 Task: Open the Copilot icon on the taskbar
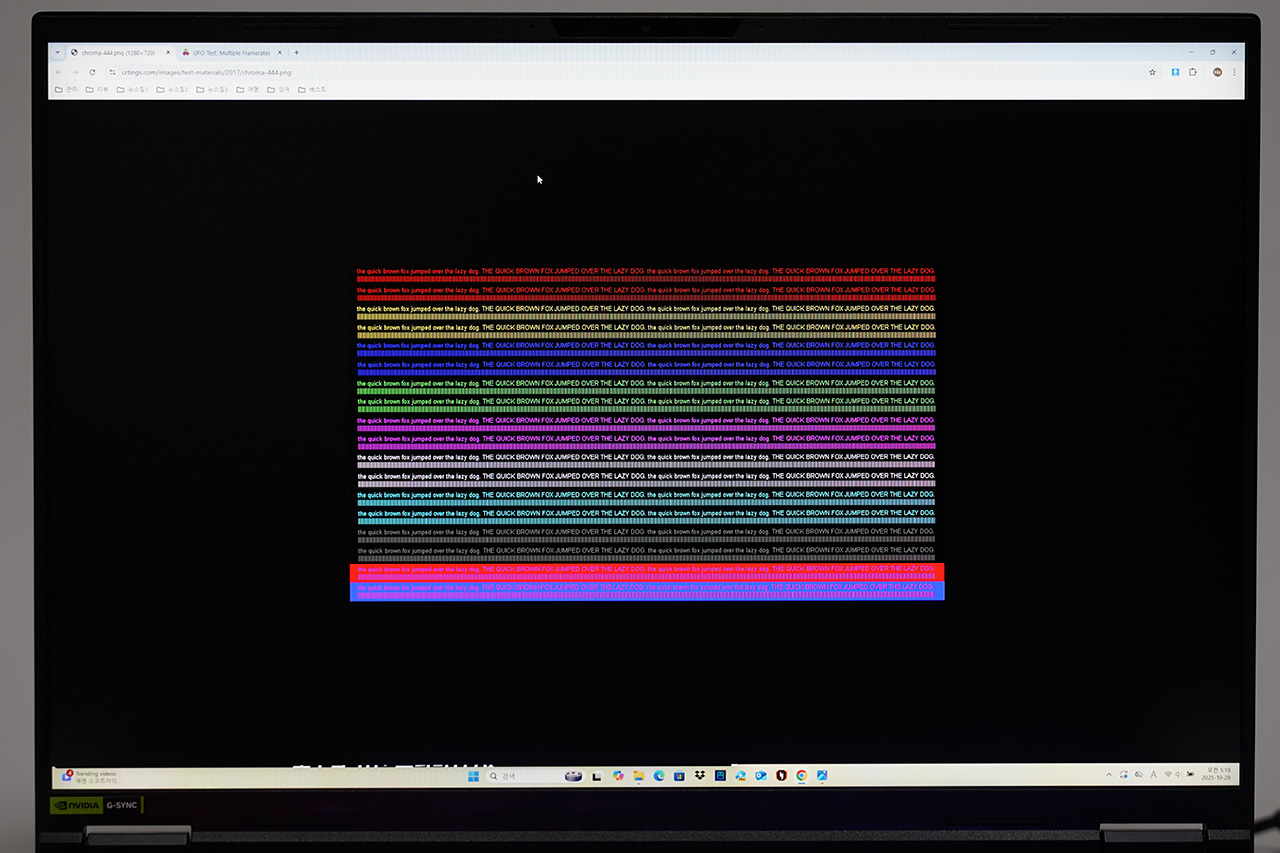pos(618,776)
